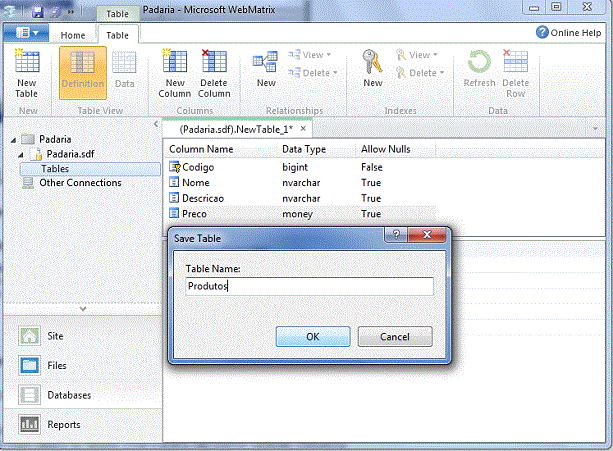Add a column with New Column

click(175, 73)
